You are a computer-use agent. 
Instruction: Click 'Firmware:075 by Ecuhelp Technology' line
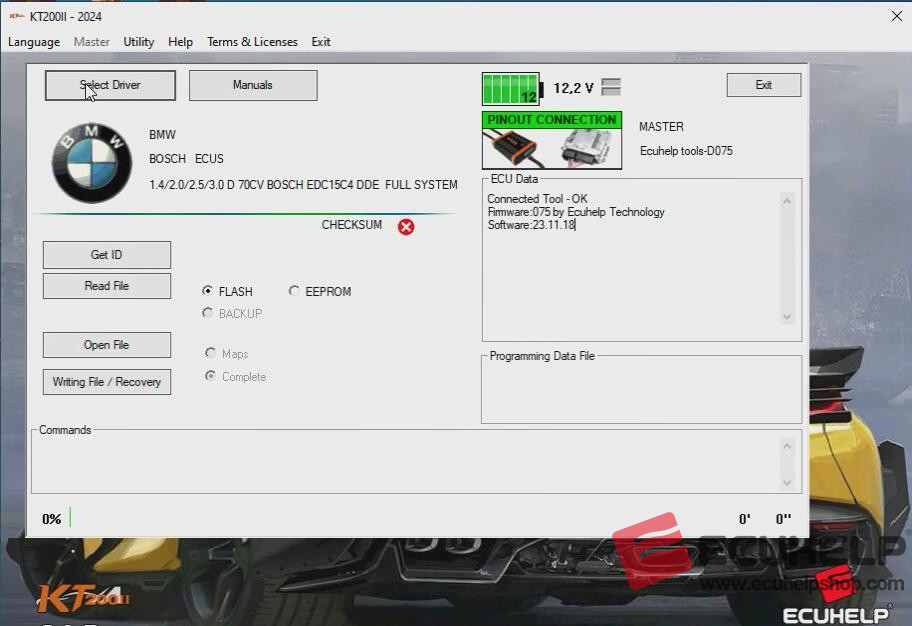pyautogui.click(x=576, y=212)
